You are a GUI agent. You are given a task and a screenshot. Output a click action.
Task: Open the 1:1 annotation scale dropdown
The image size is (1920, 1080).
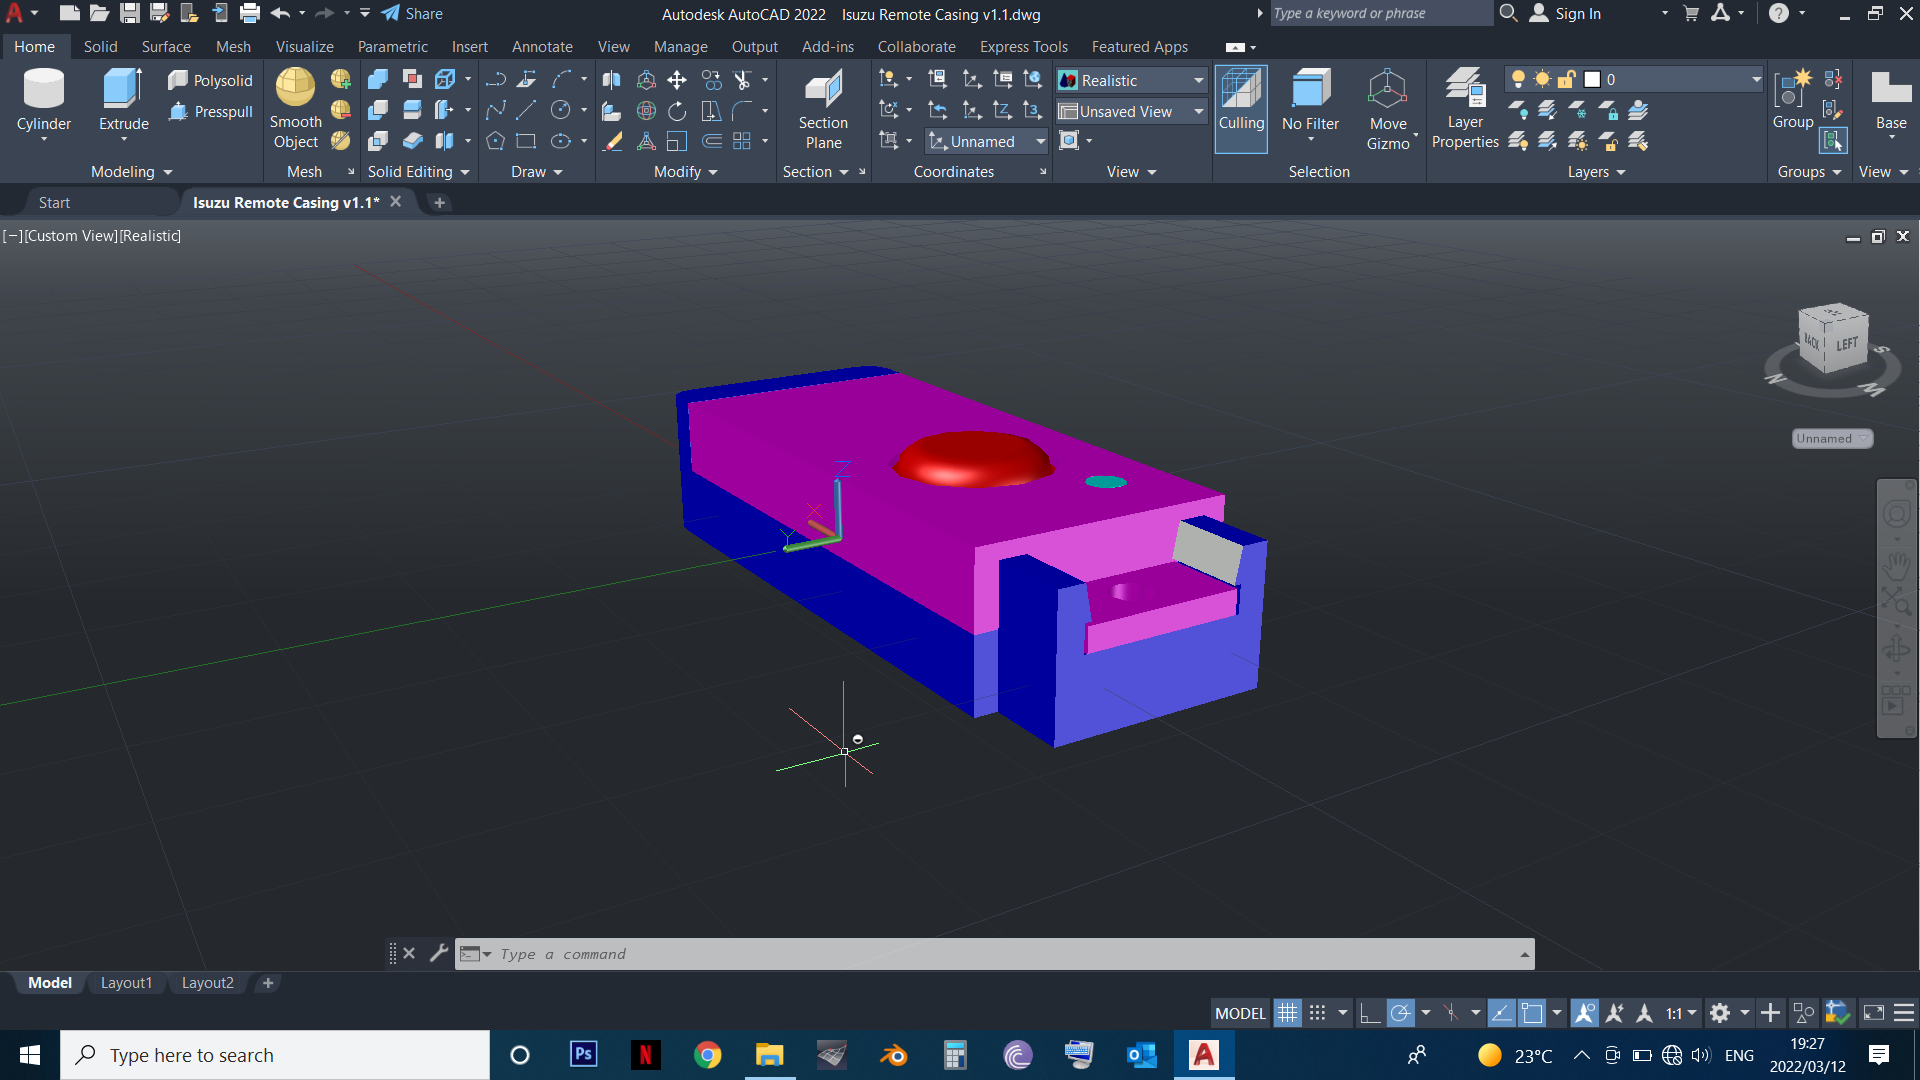coord(1681,1013)
